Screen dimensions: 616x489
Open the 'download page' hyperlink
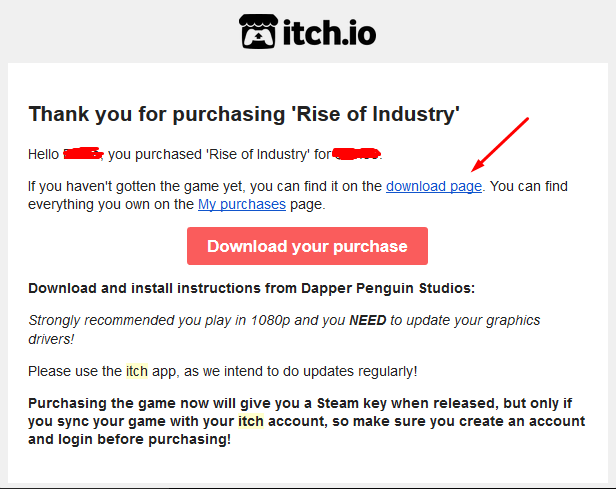click(434, 186)
